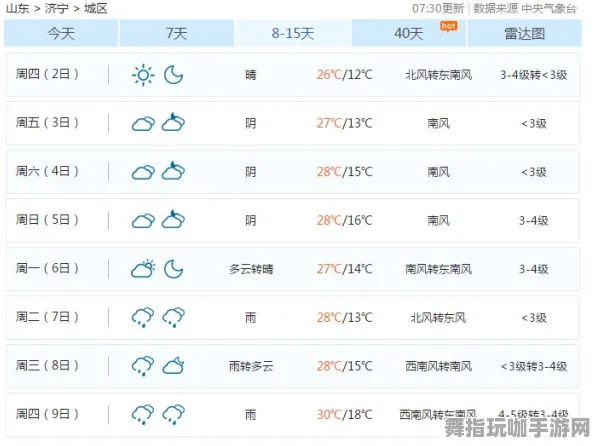The width and height of the screenshot is (596, 446).
Task: Select the 周四（2日） date label
Action: click(x=47, y=74)
